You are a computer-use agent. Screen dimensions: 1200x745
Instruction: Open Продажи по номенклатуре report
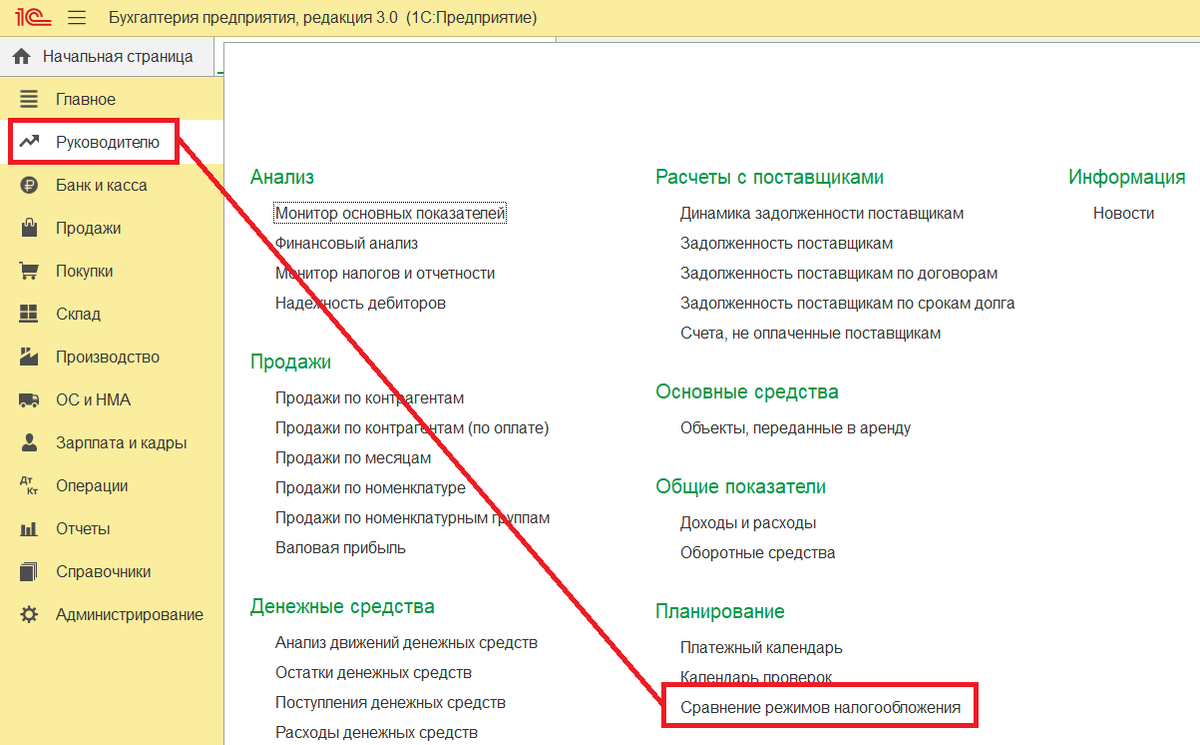(370, 488)
